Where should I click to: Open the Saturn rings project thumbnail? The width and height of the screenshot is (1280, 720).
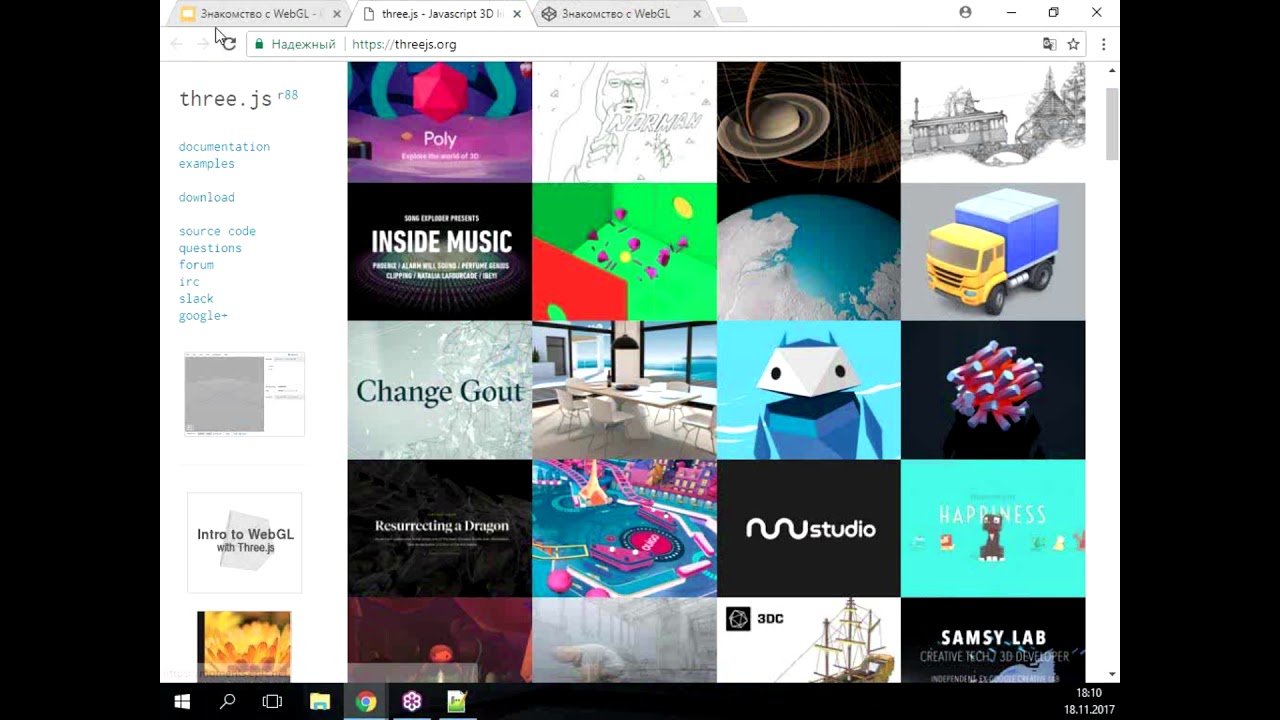(x=809, y=122)
